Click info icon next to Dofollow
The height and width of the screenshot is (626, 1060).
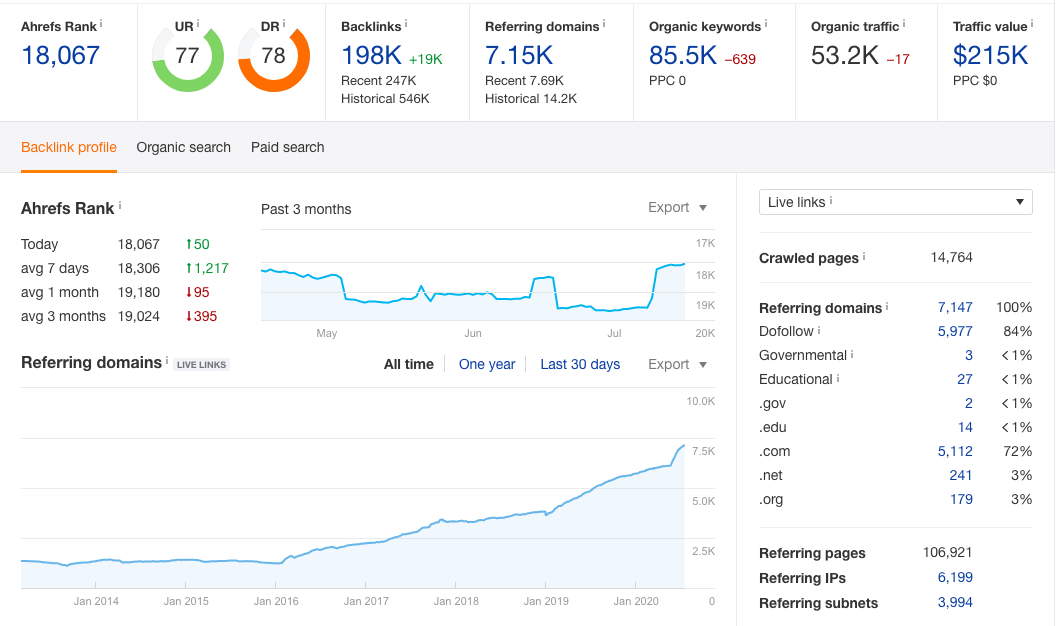point(819,330)
